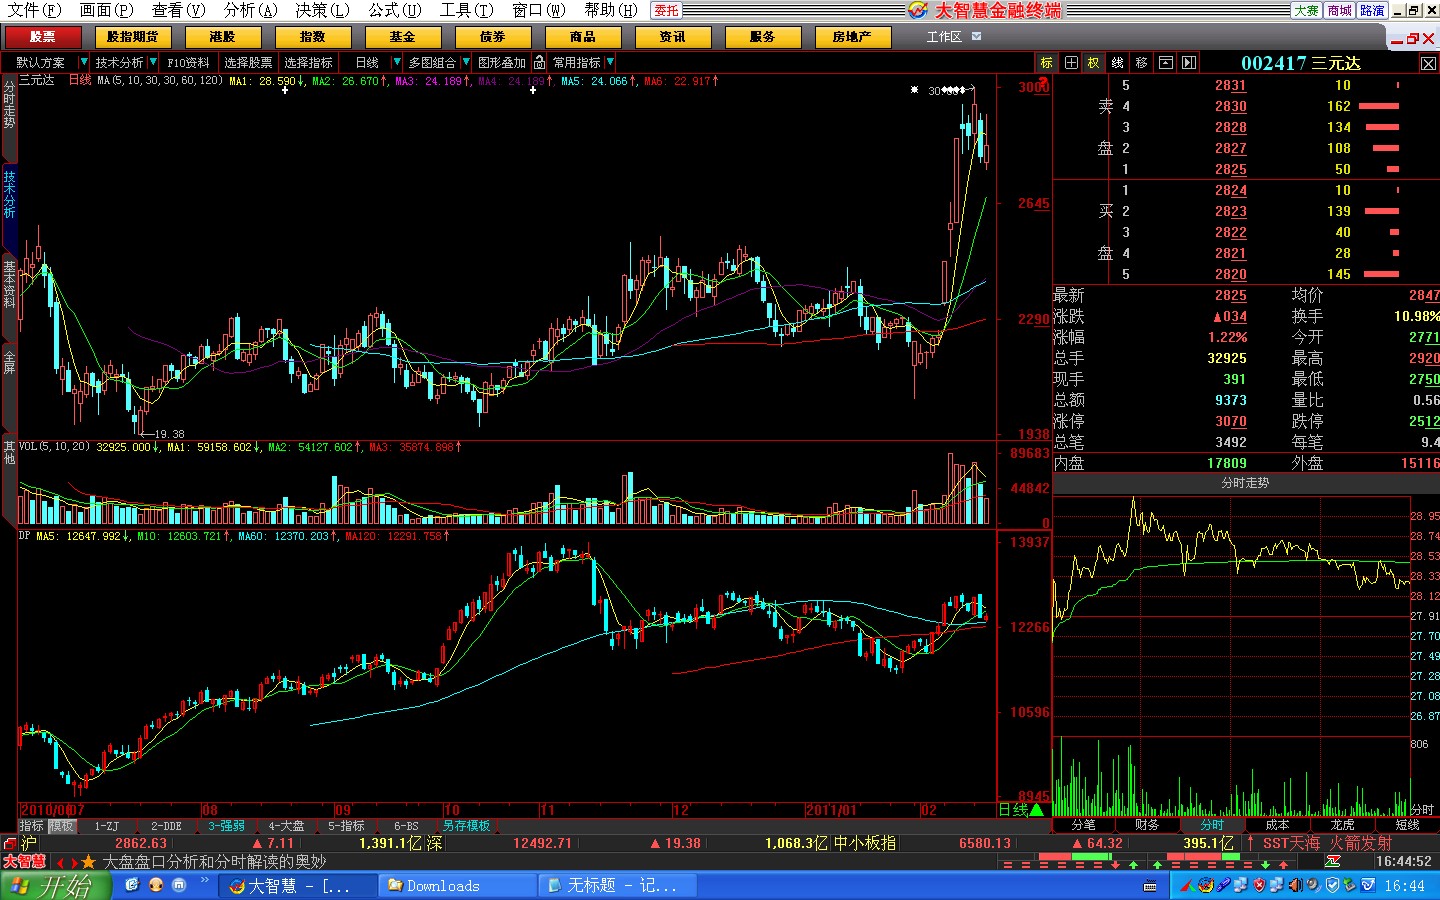Screen dimensions: 1440x900
Task: Switch to 财务 bottom panel tab
Action: (1148, 825)
